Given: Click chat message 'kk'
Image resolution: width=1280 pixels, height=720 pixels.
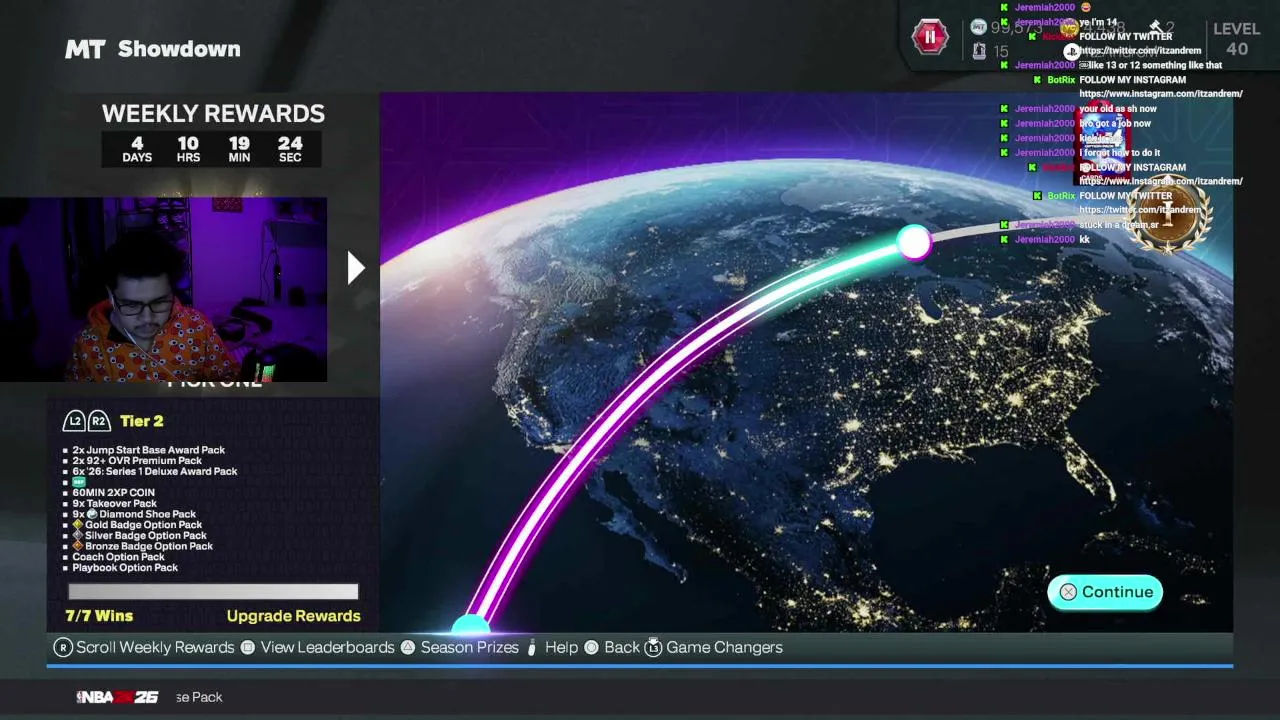Looking at the screenshot, I should (x=1085, y=240).
